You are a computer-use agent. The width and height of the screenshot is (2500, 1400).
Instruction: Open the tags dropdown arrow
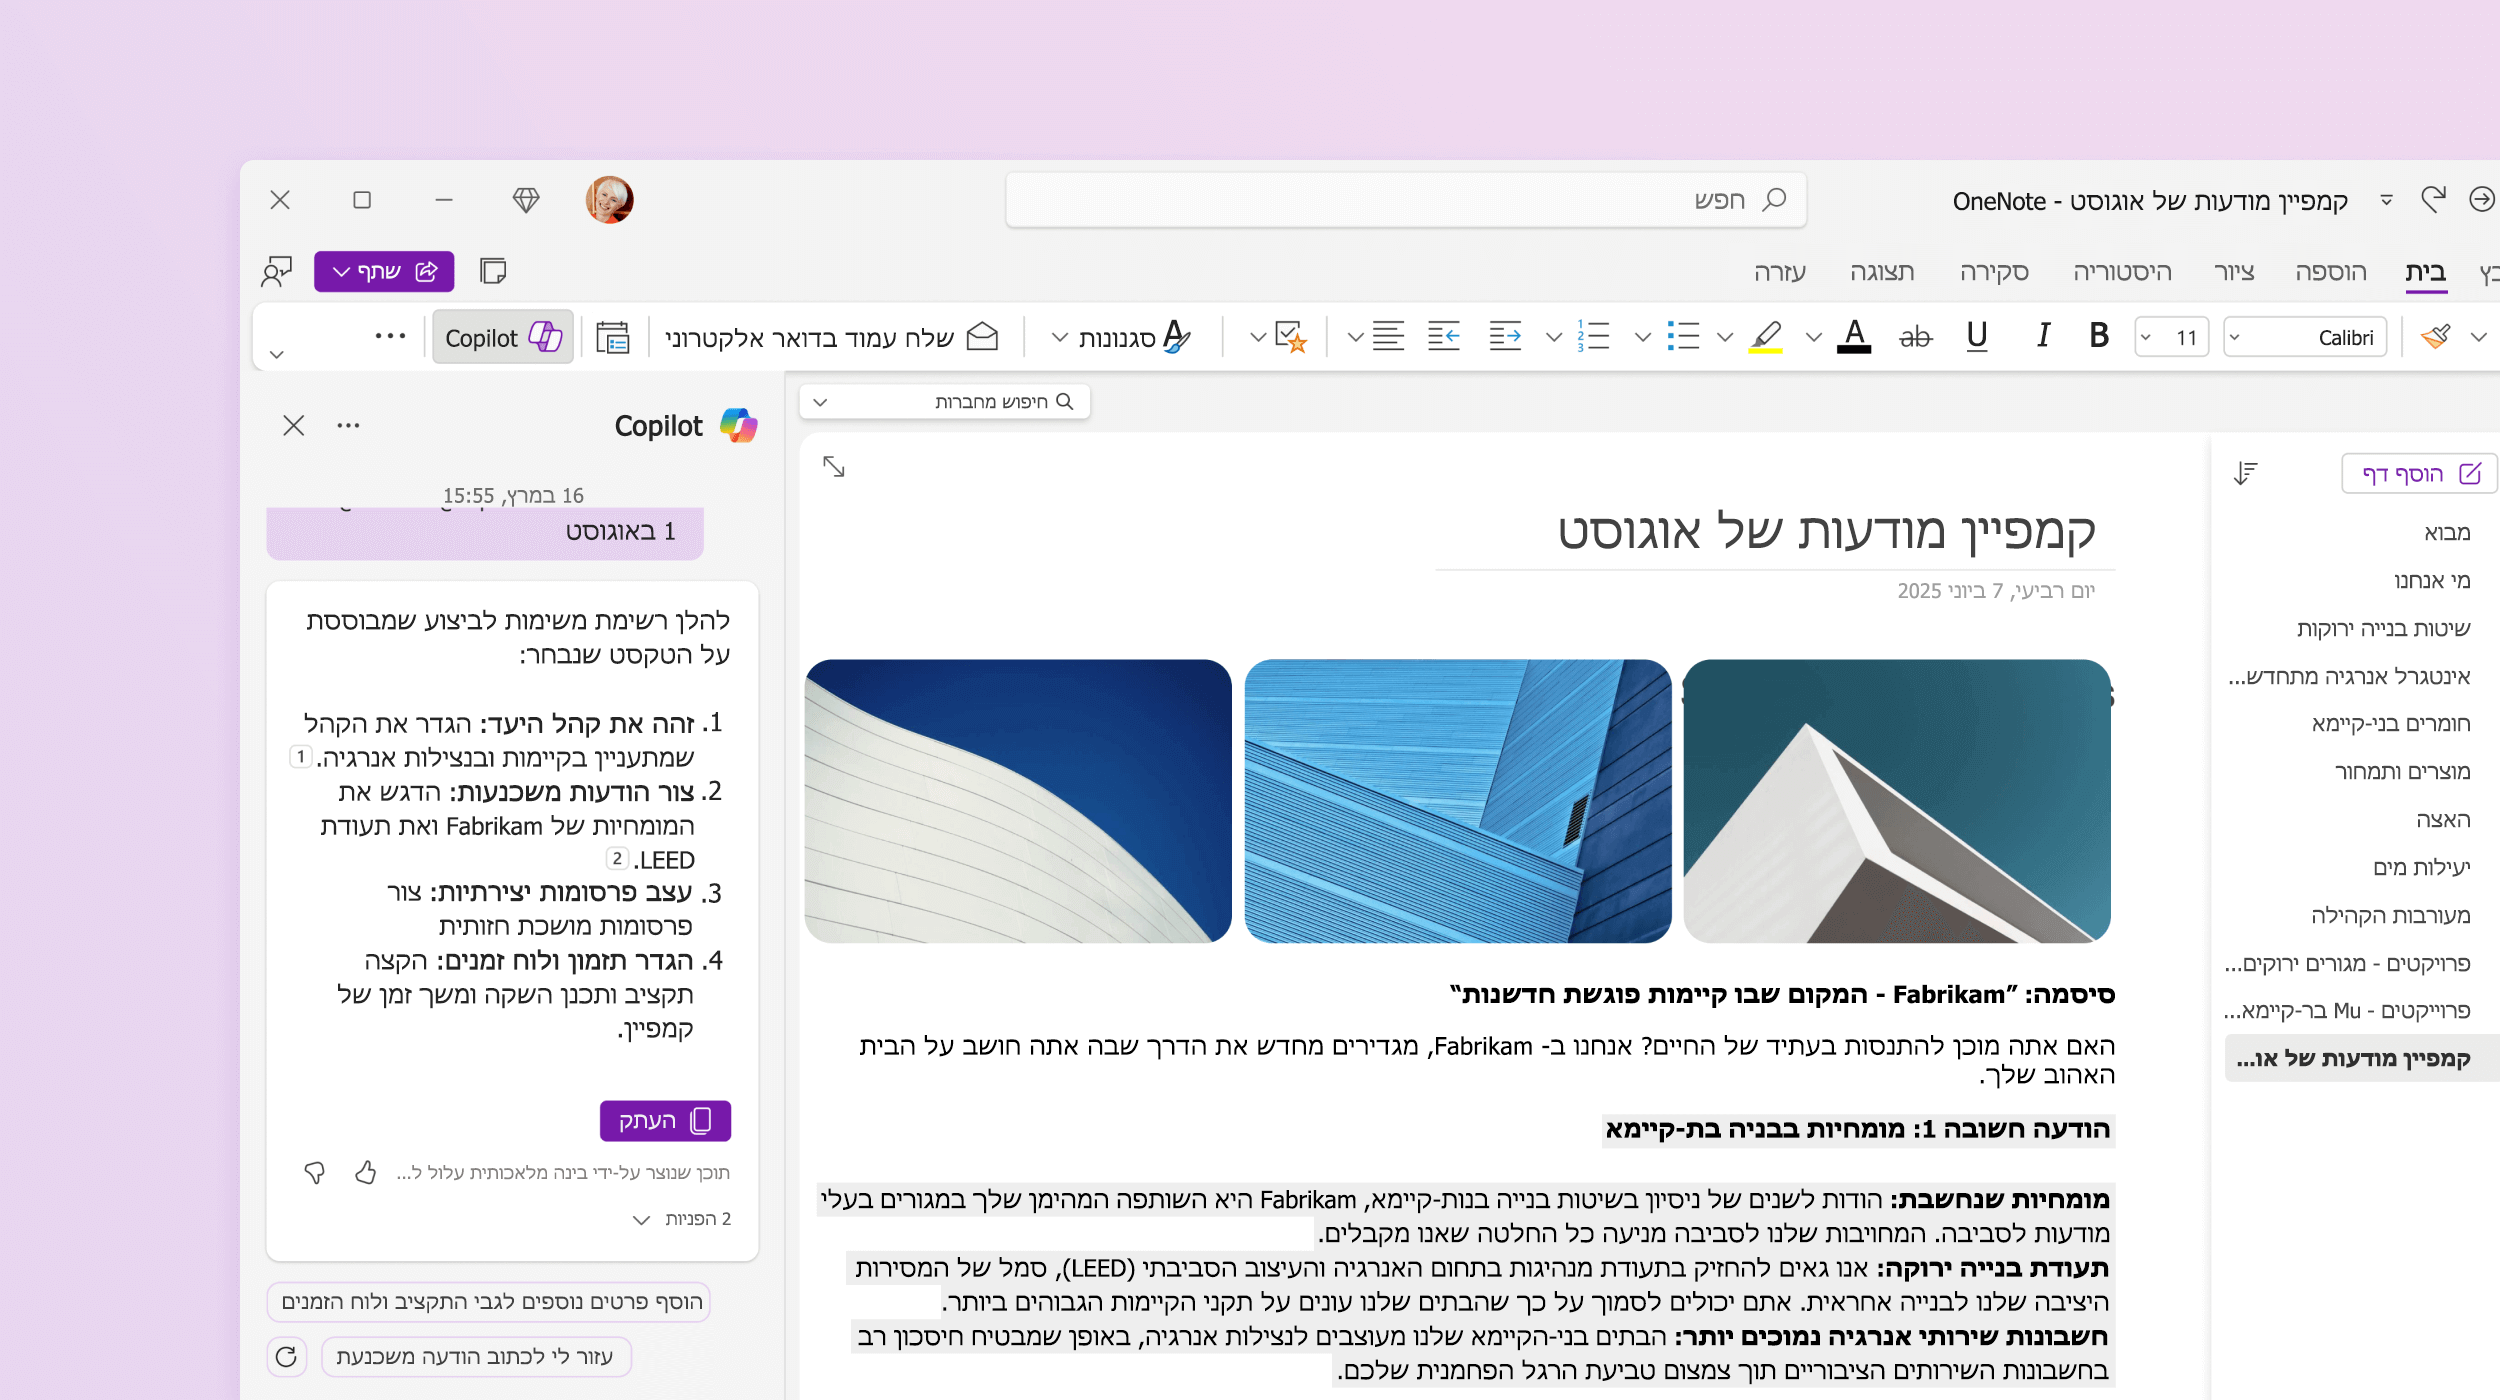pyautogui.click(x=1257, y=337)
